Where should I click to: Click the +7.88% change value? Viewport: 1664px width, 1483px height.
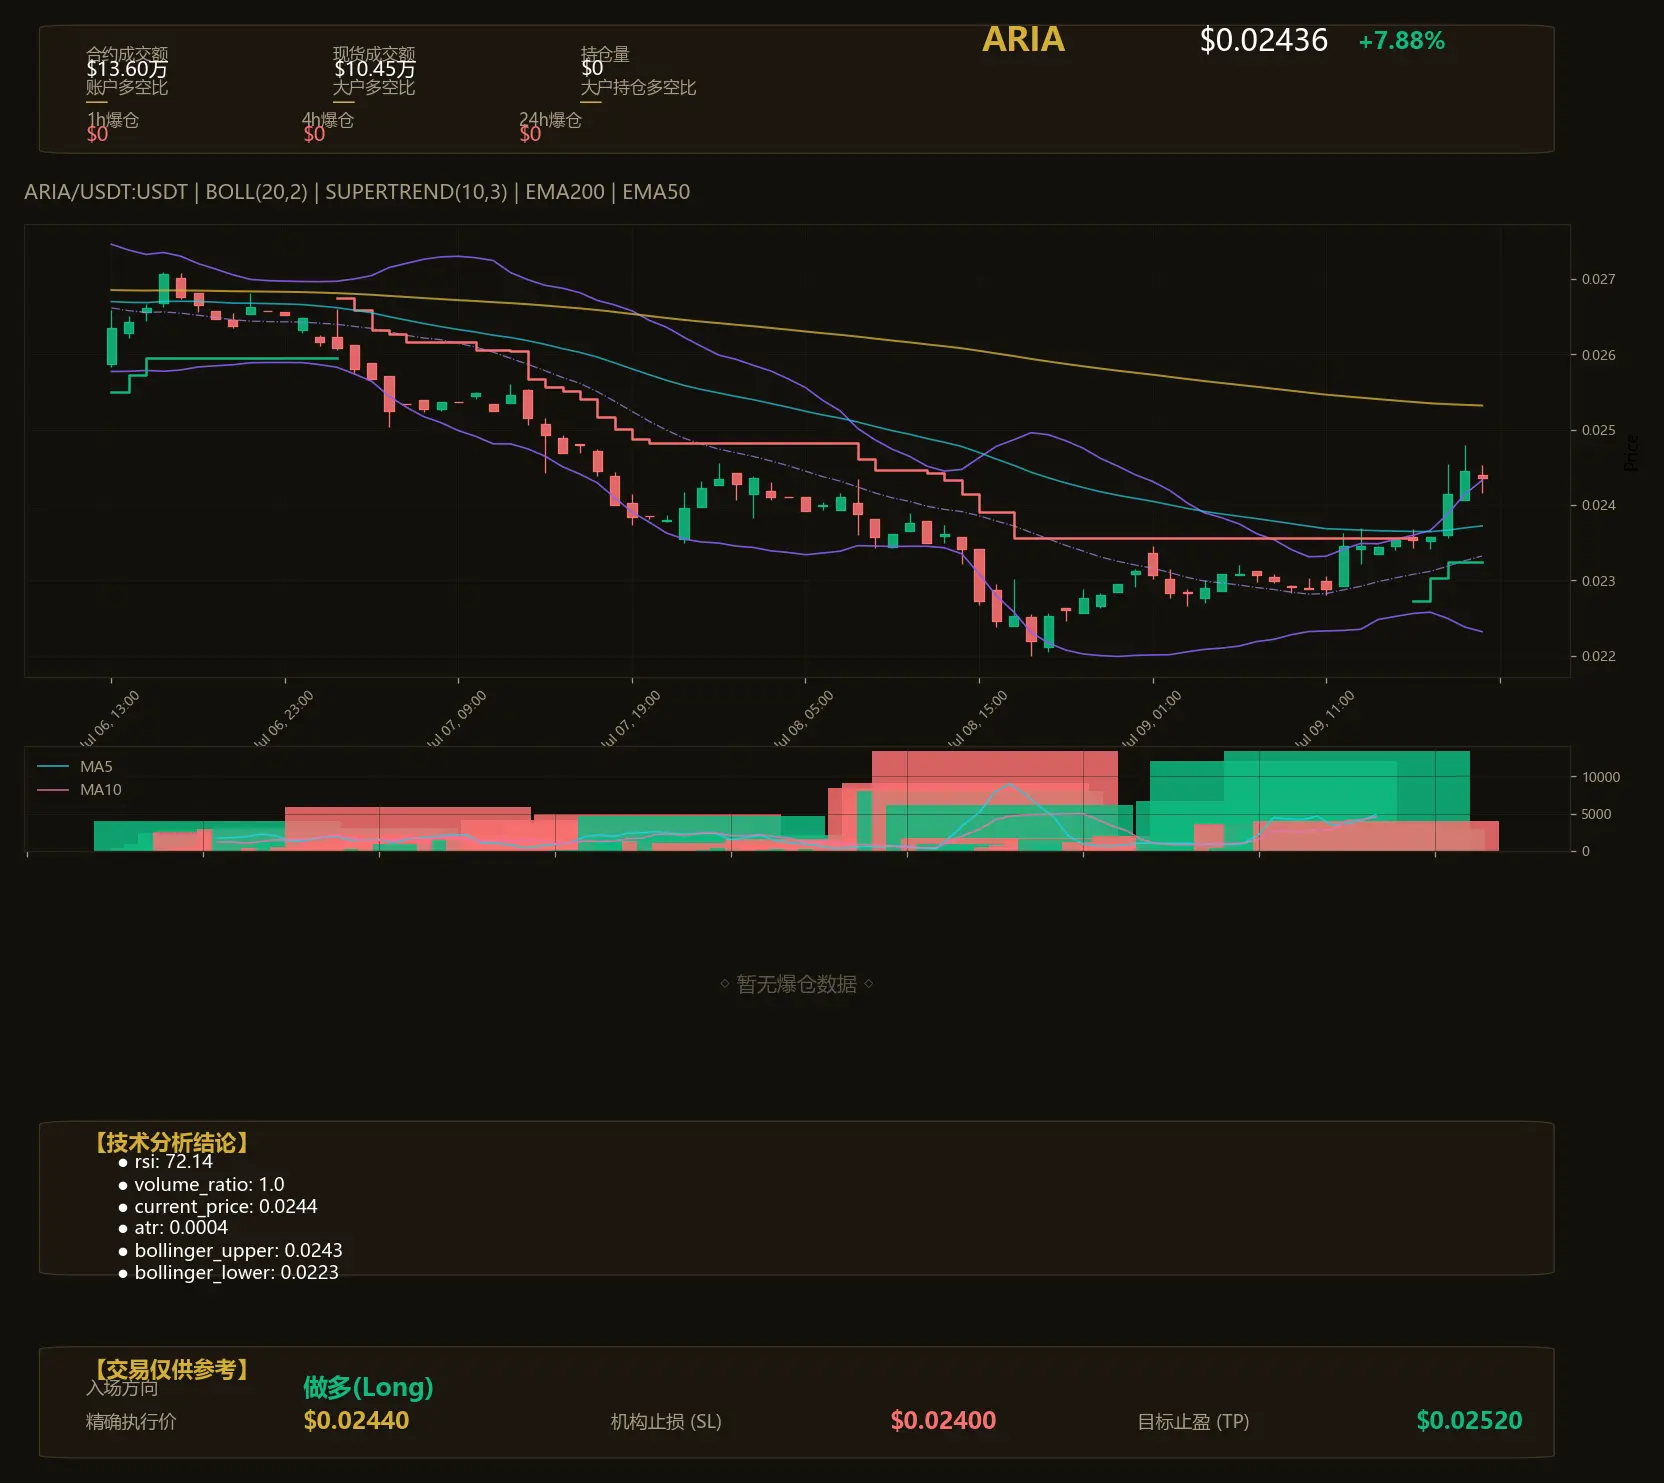click(x=1401, y=41)
